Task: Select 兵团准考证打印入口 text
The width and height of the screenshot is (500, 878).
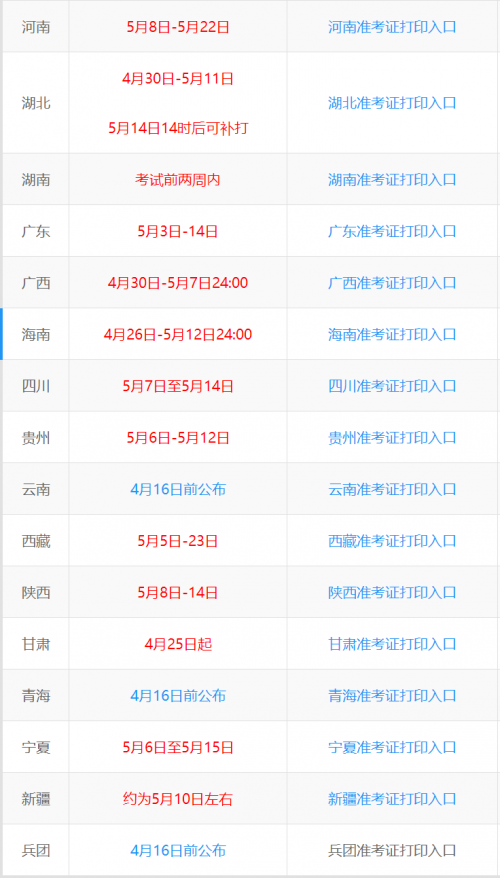Action: click(x=392, y=851)
